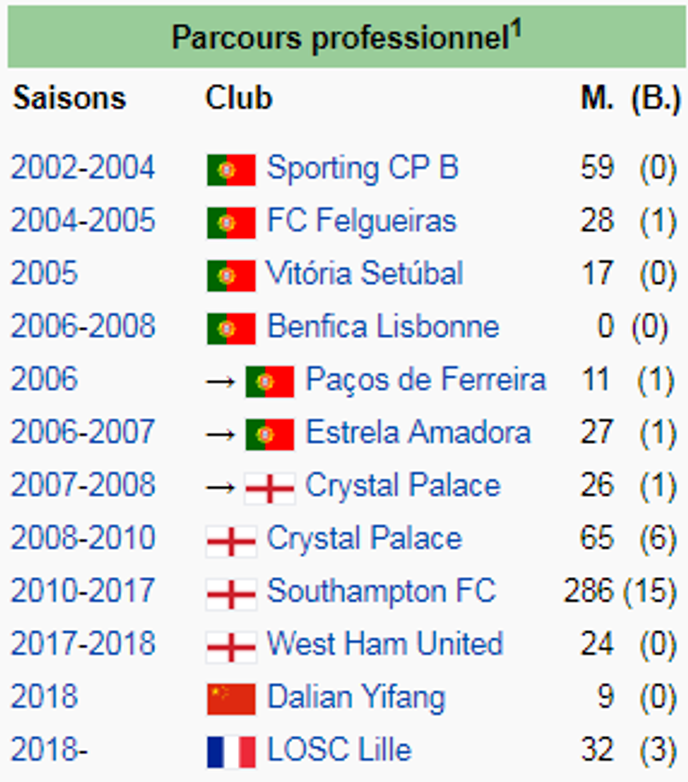
Task: Follow the LOSC Lille link
Action: (x=339, y=750)
